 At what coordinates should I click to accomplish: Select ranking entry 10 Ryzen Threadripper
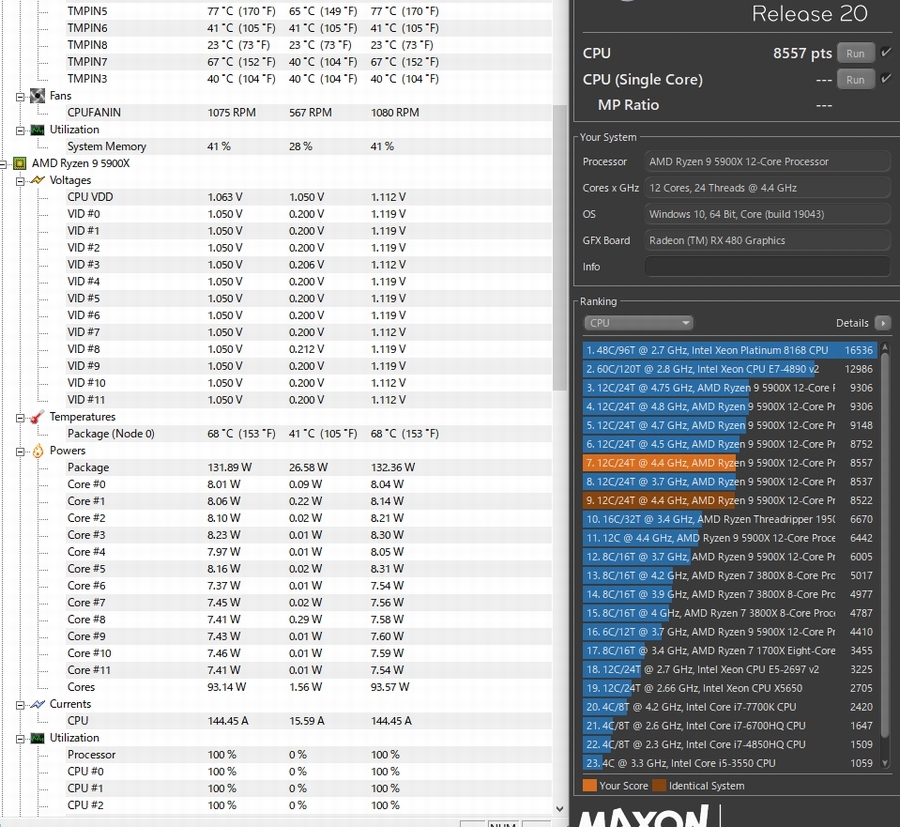[730, 519]
